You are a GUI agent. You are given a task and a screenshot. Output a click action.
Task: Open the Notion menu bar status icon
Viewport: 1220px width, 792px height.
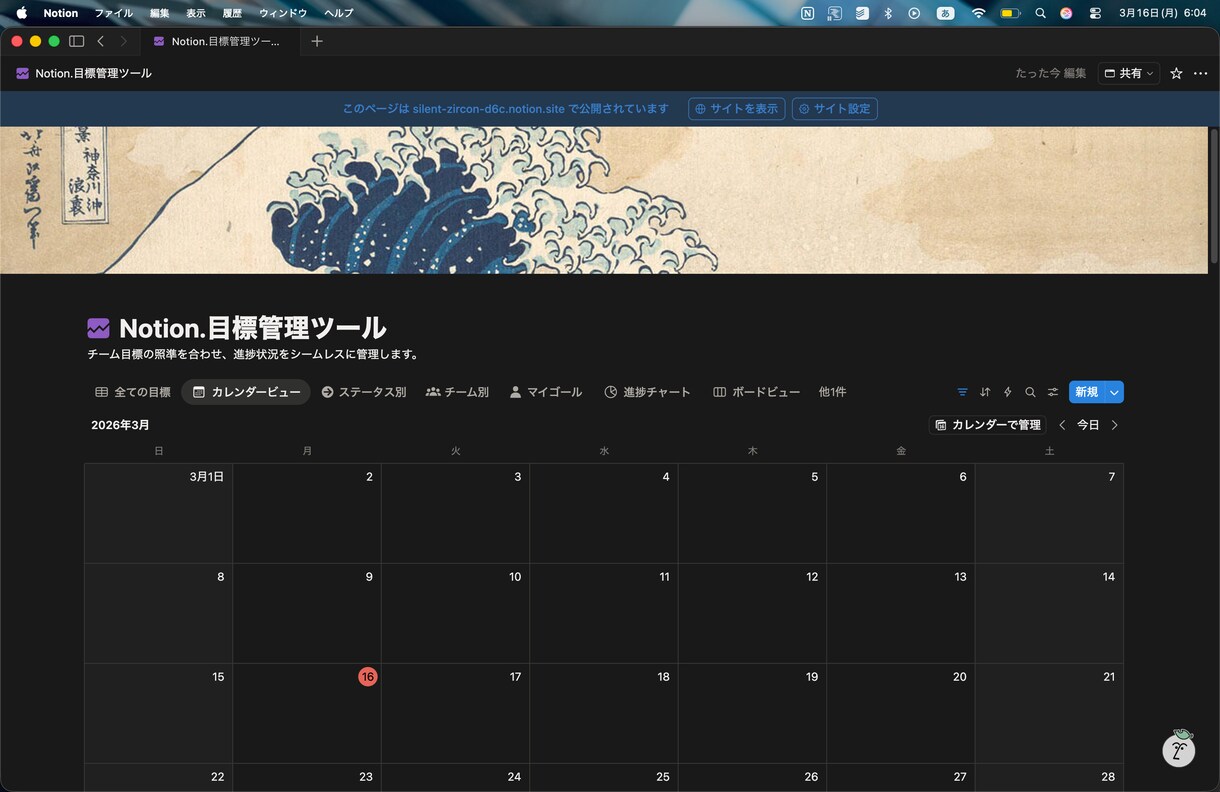[x=808, y=13]
